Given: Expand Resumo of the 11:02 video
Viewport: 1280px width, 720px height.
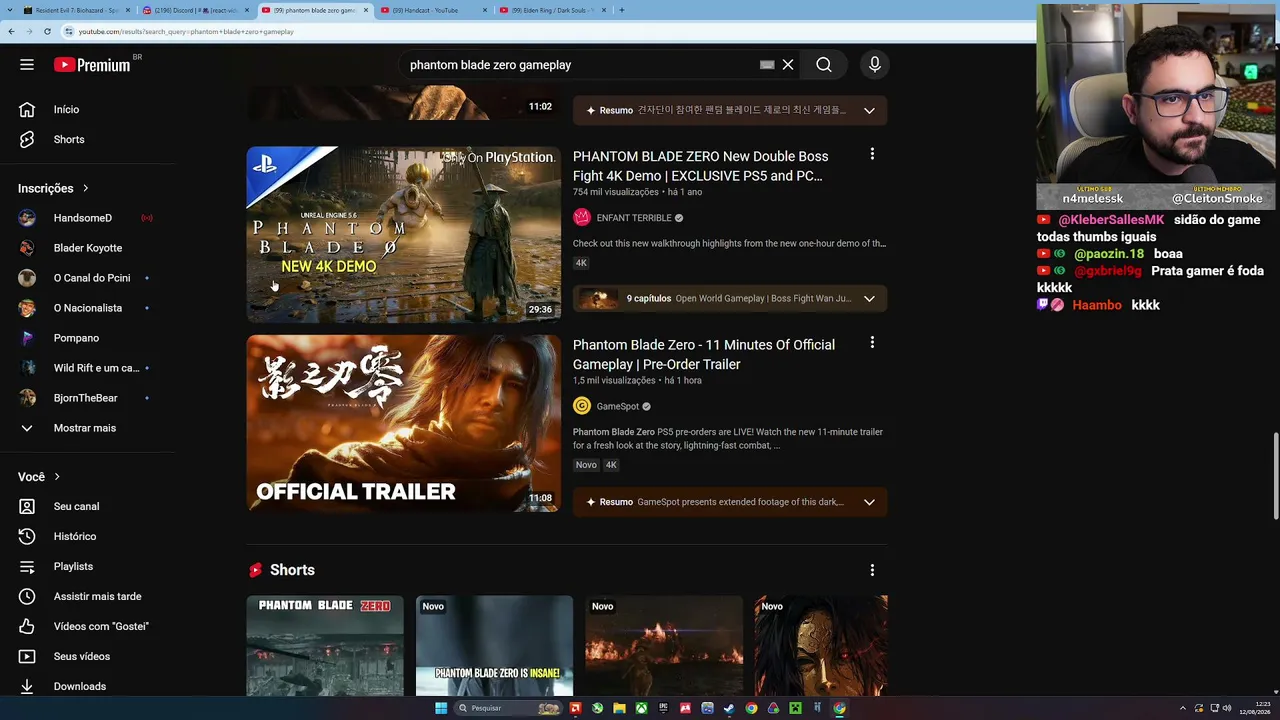Looking at the screenshot, I should pyautogui.click(x=730, y=110).
